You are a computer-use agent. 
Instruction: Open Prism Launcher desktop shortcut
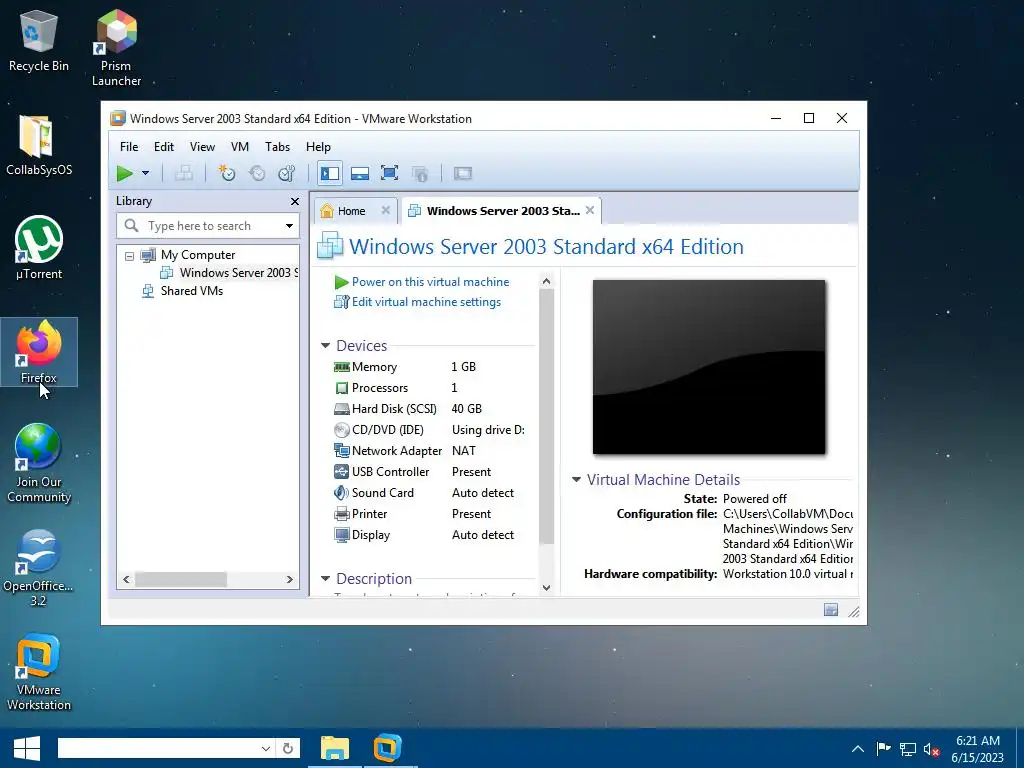tap(116, 48)
